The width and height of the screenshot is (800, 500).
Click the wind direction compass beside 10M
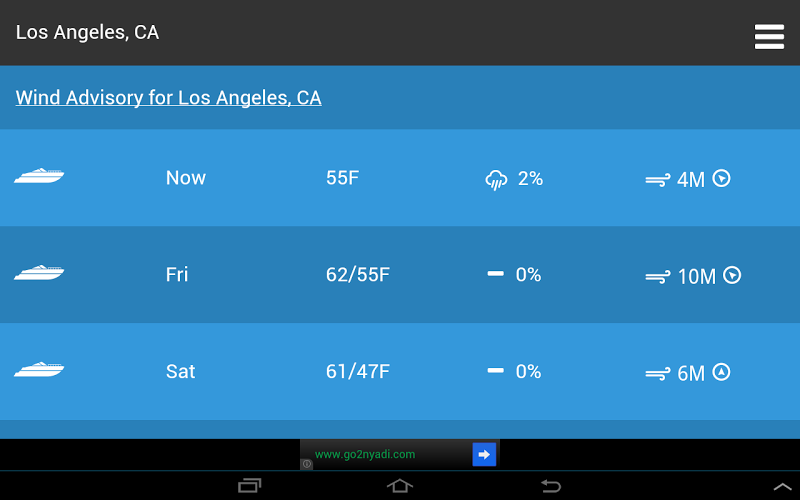732,275
